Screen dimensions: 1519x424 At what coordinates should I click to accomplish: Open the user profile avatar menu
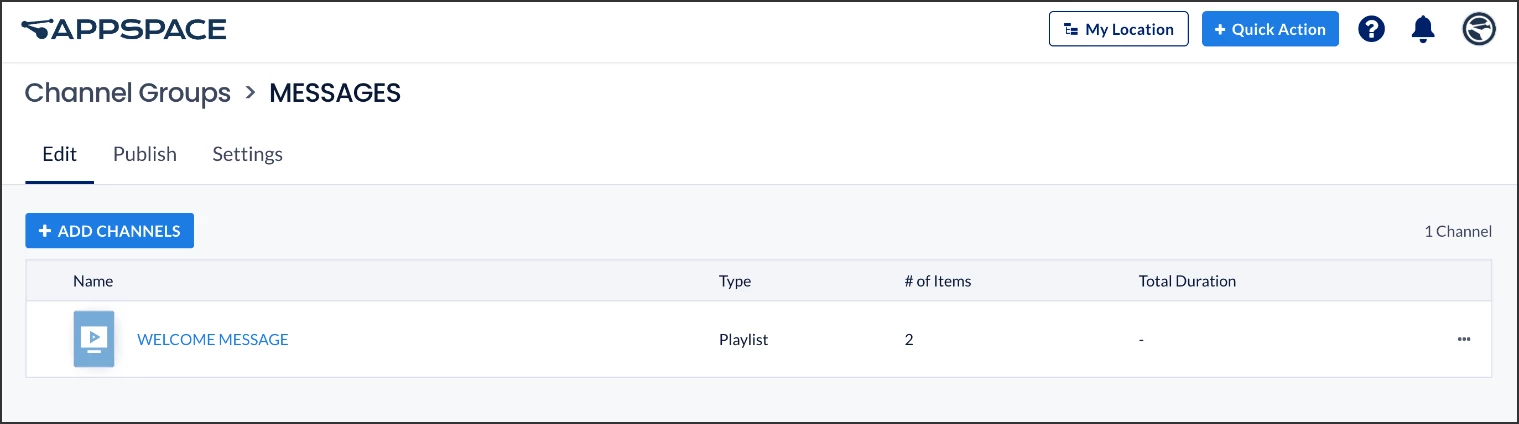point(1479,29)
